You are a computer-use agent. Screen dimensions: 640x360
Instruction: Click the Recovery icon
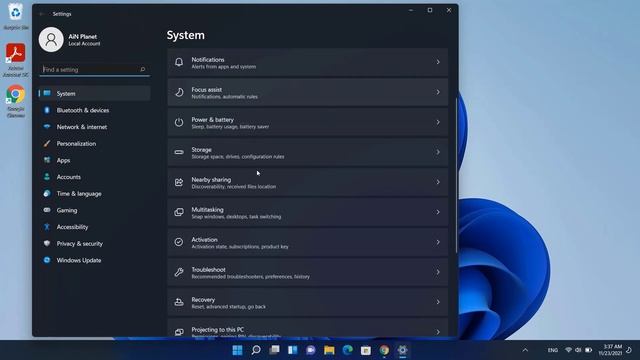pyautogui.click(x=179, y=302)
